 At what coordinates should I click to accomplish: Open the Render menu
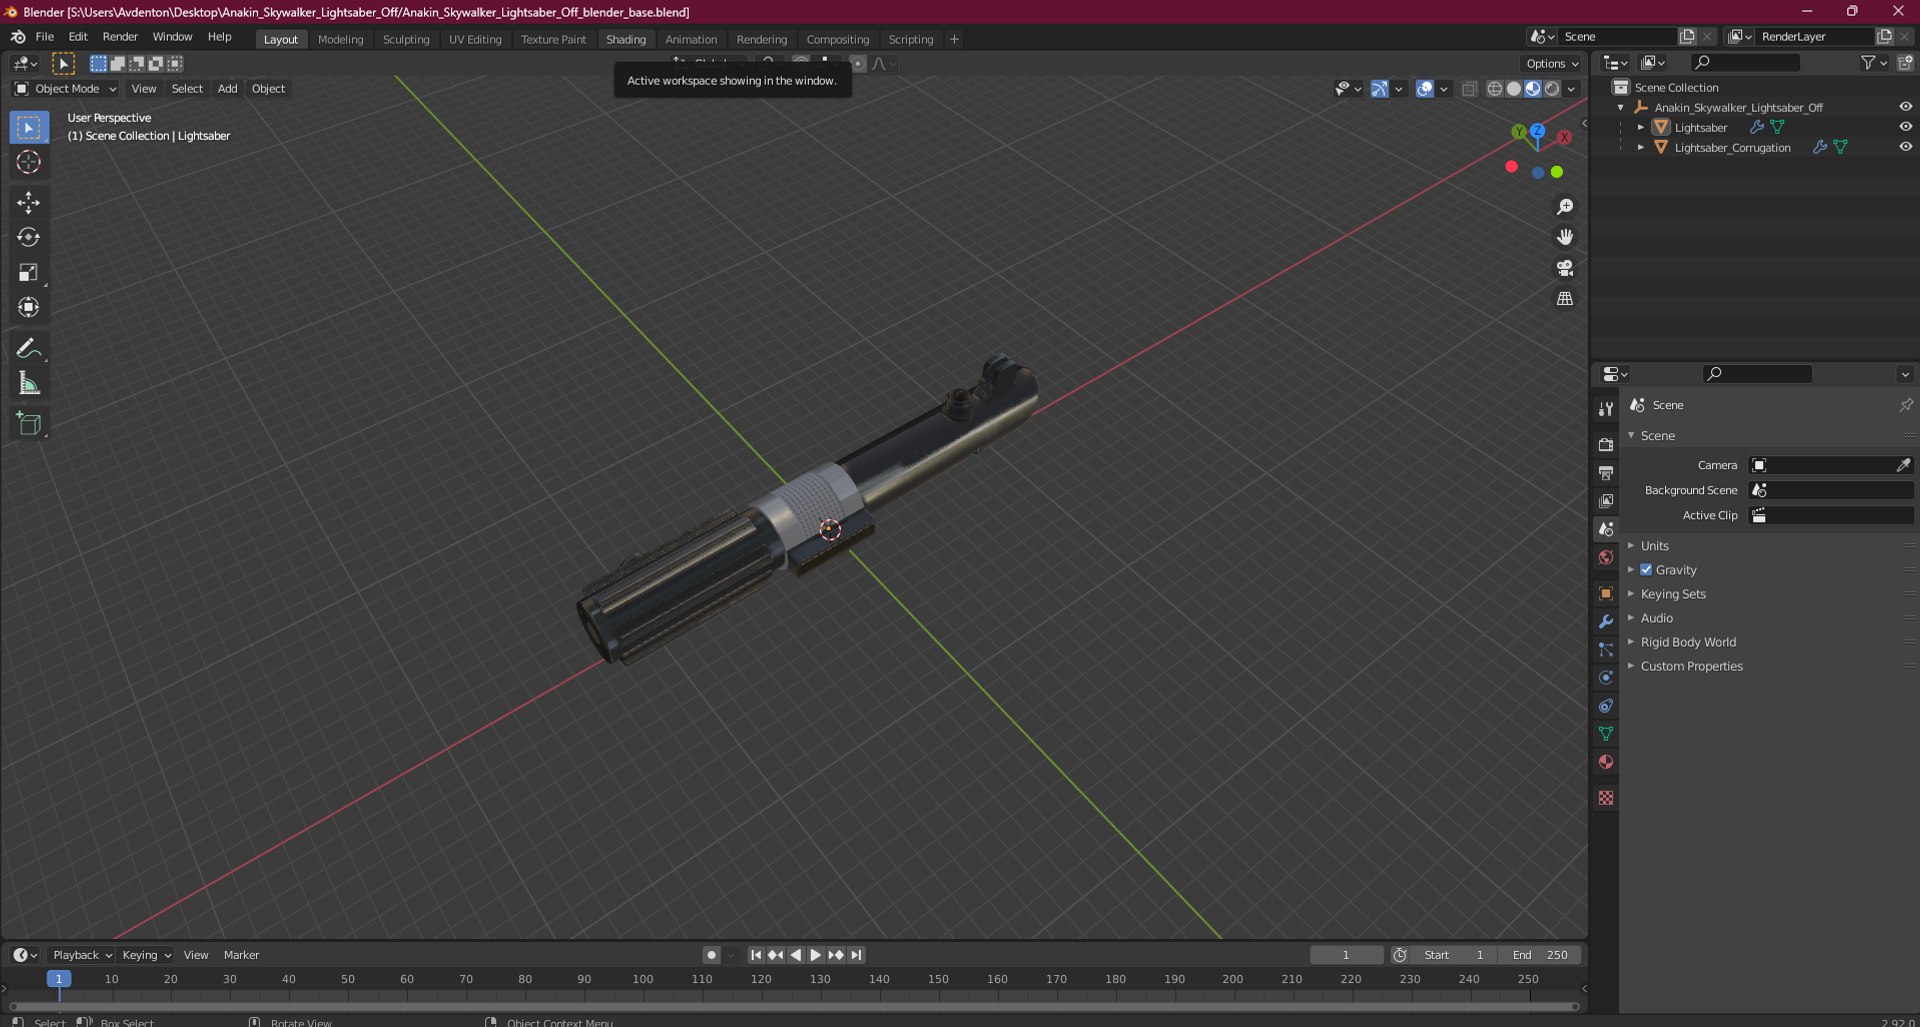[x=120, y=37]
